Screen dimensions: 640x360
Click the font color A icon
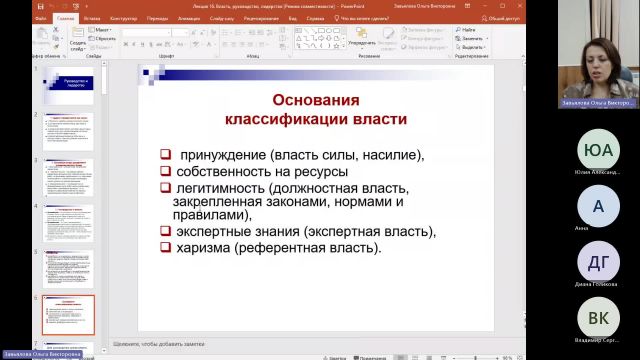point(209,44)
